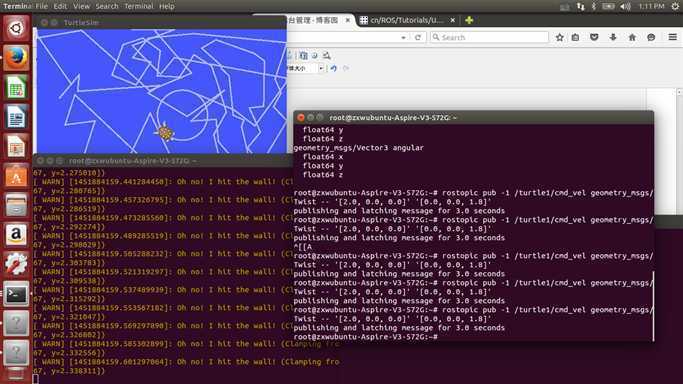Open the Firefox hamburger menu
This screenshot has height=384, width=683.
click(x=673, y=37)
